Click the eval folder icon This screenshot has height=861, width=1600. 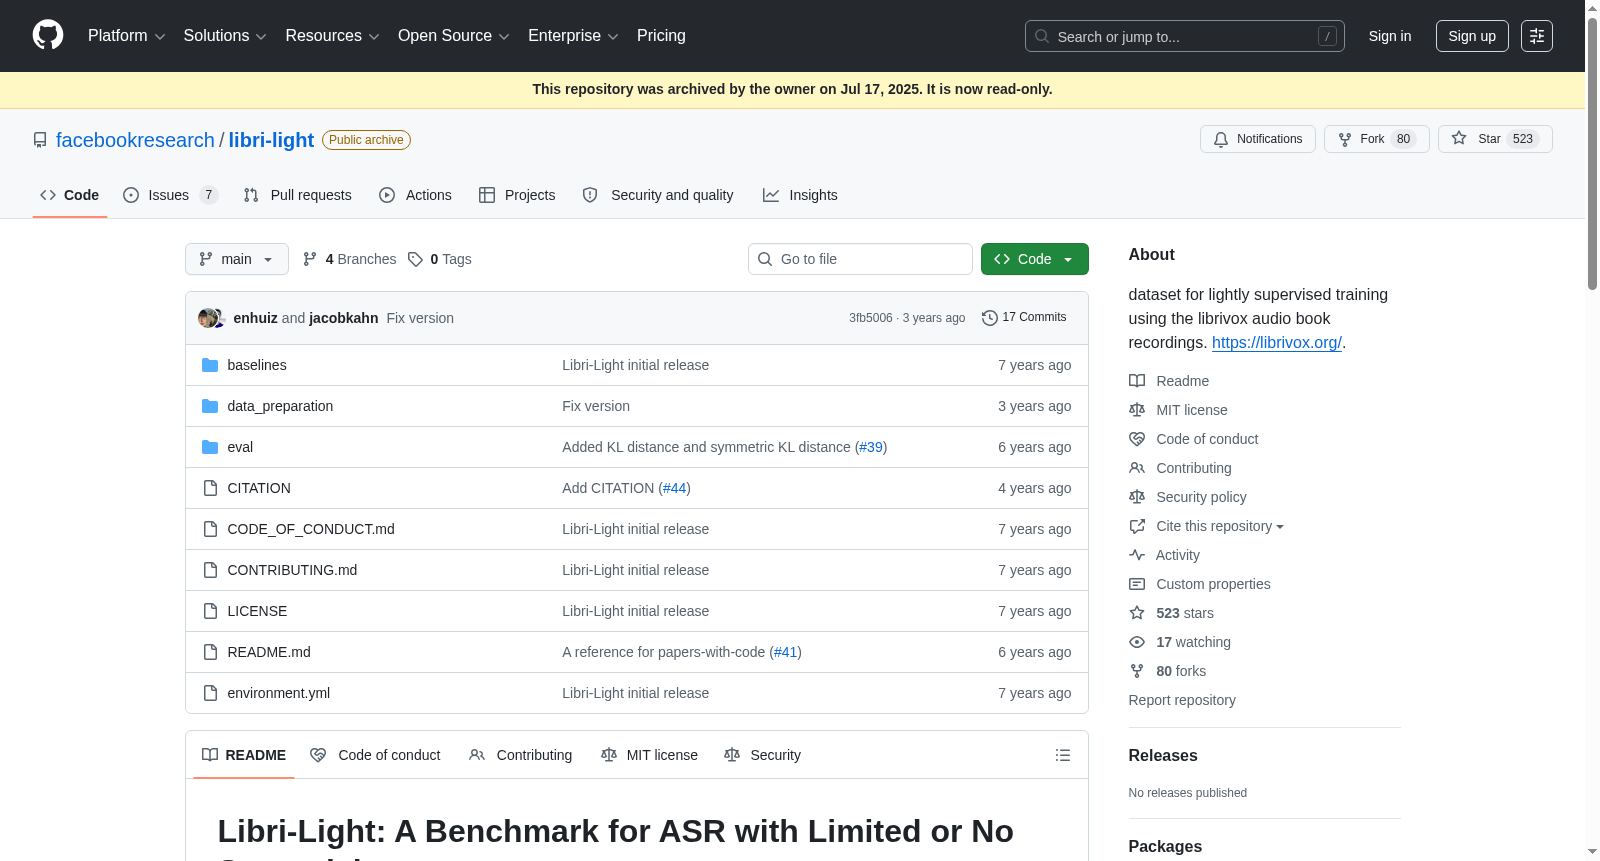pyautogui.click(x=210, y=447)
